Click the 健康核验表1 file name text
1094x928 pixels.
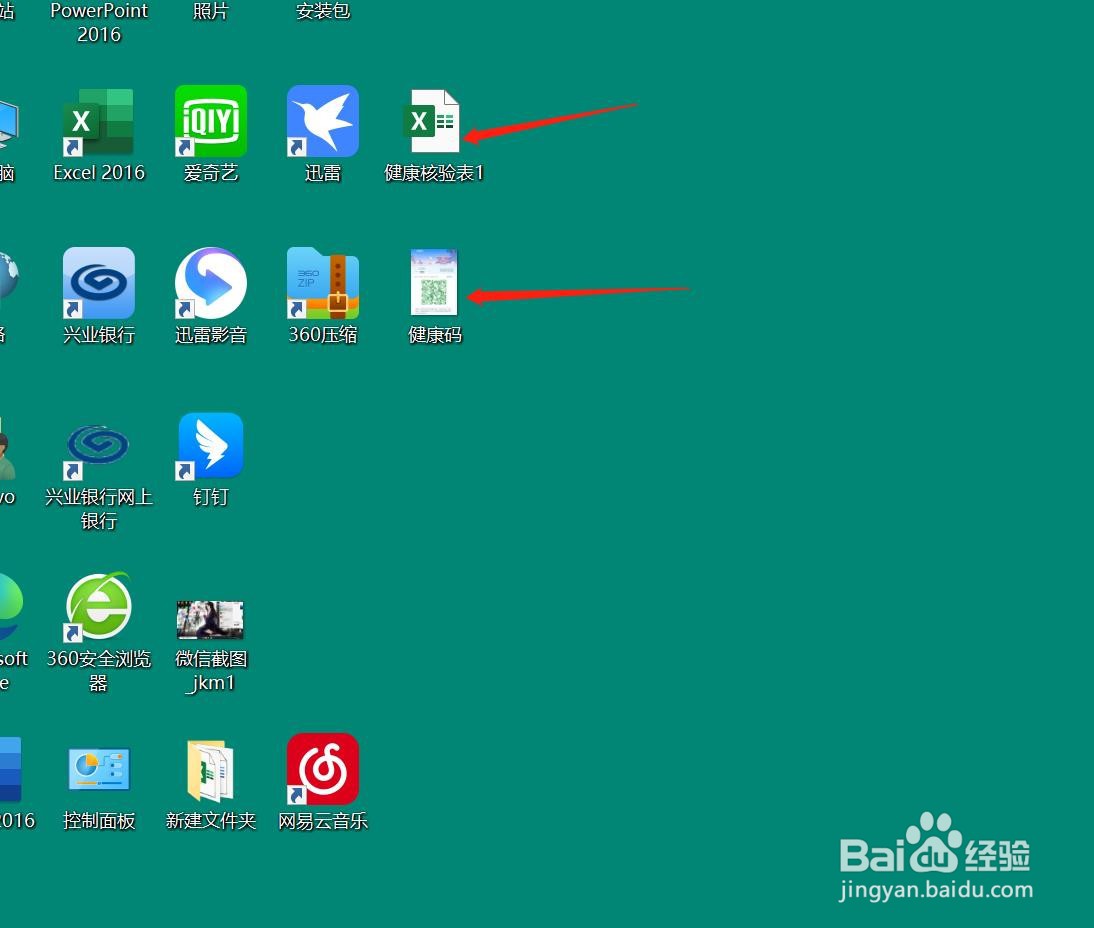coord(434,172)
